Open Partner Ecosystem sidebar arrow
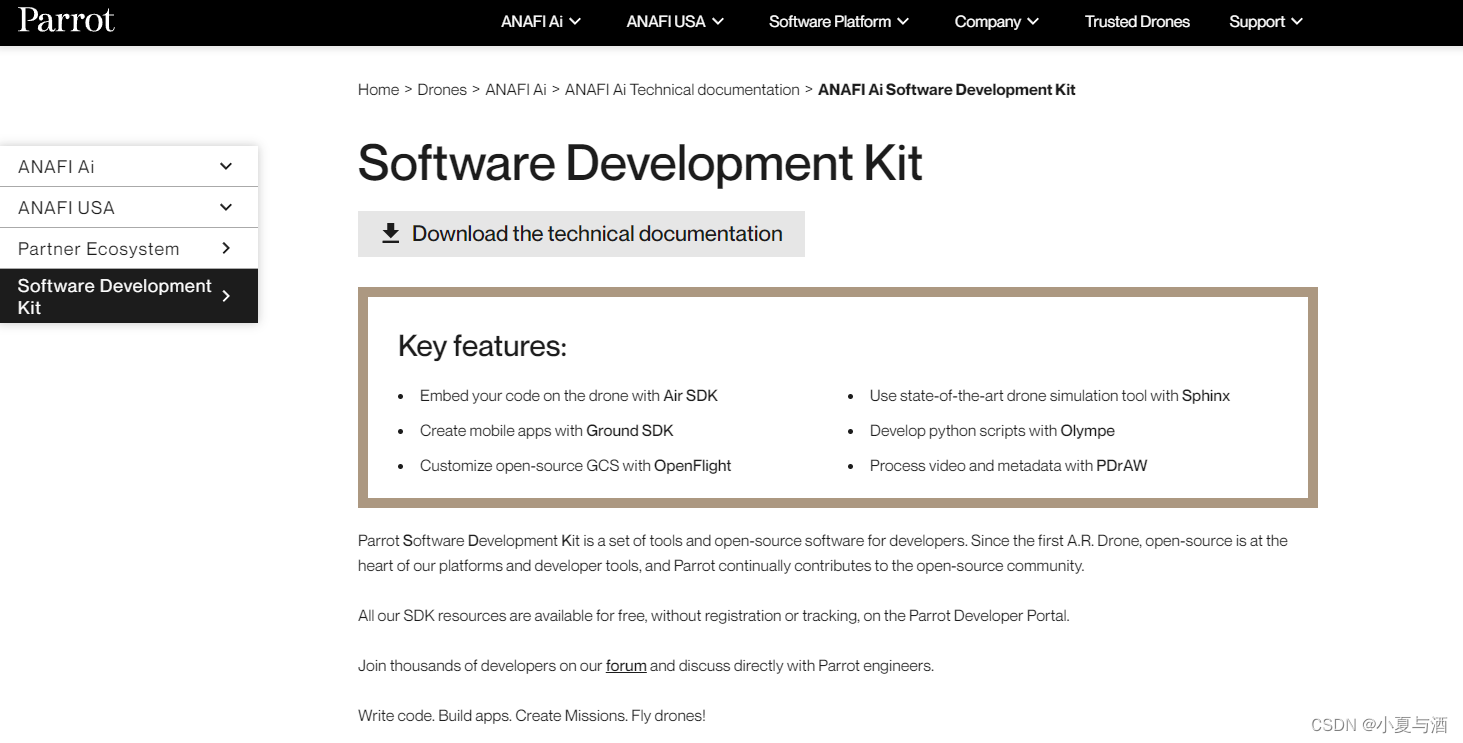1463x743 pixels. click(x=226, y=248)
